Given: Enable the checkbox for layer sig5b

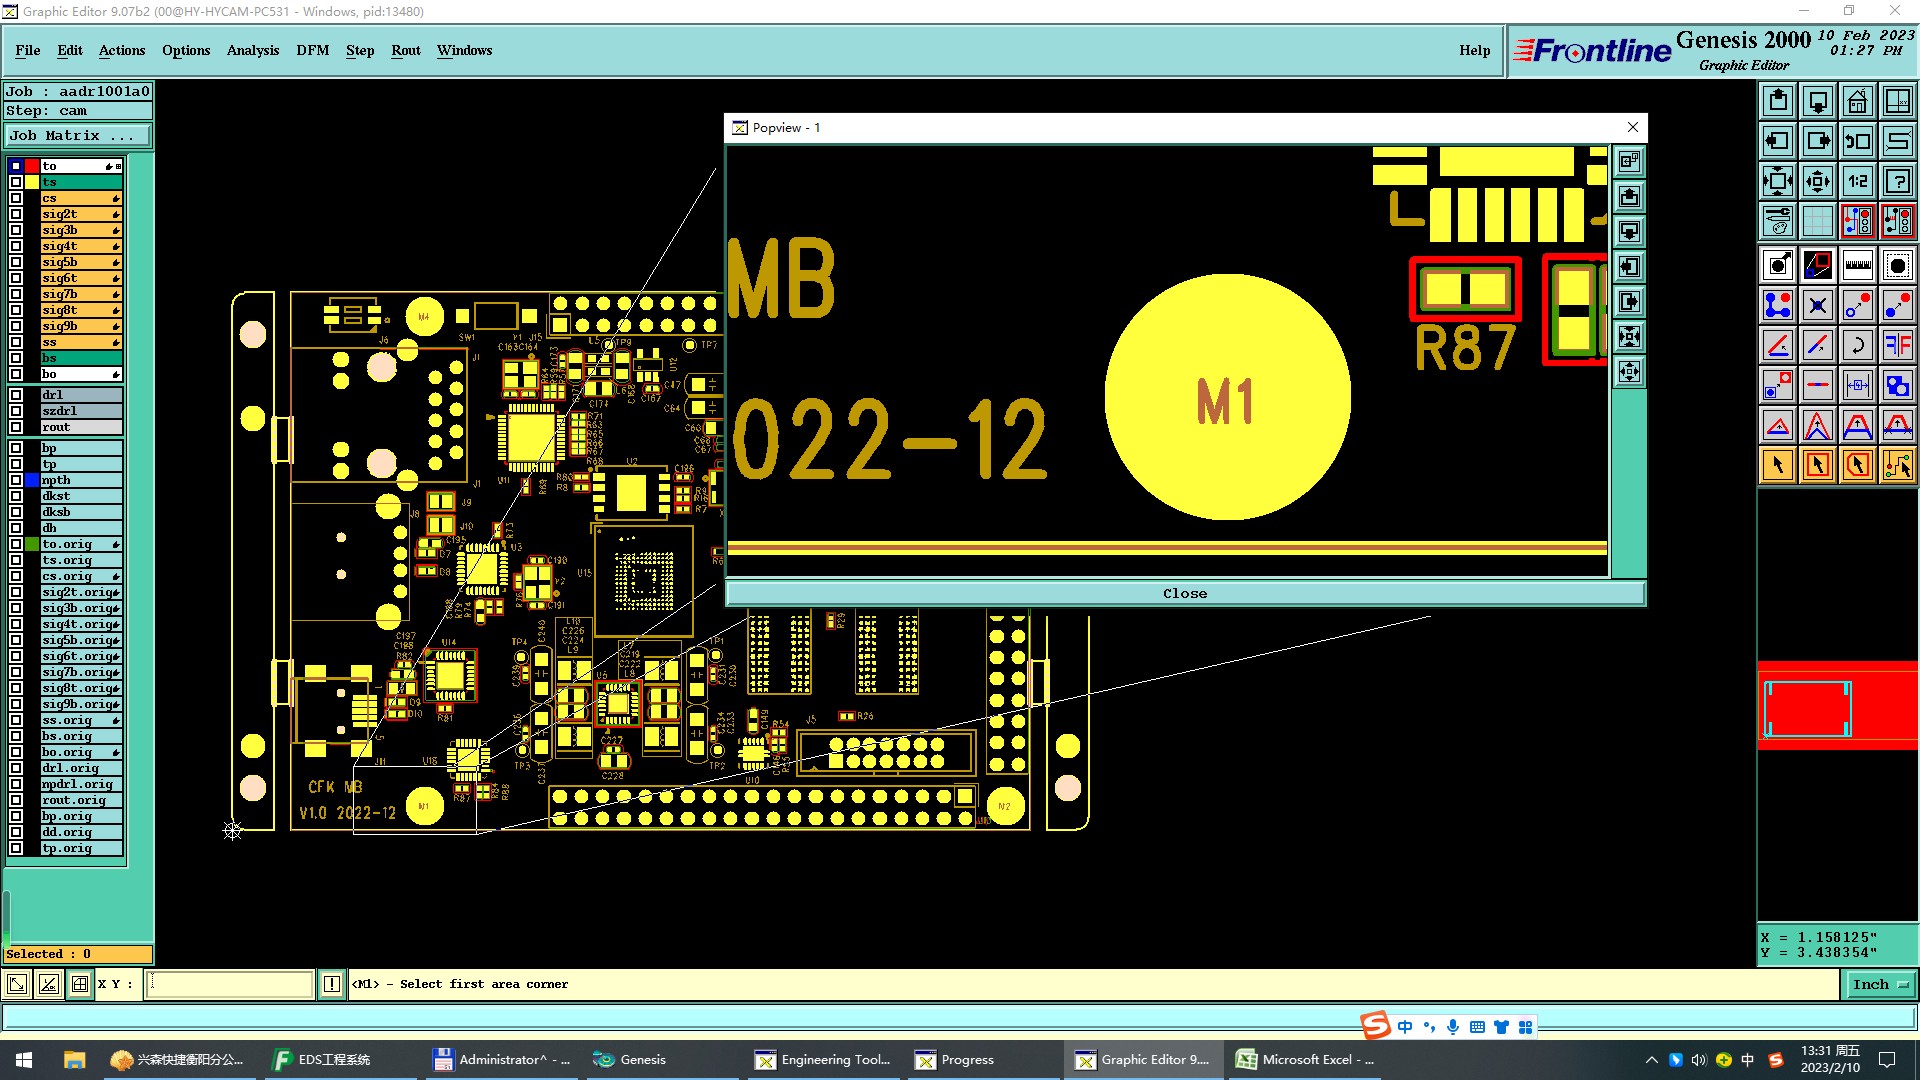Looking at the screenshot, I should (x=16, y=262).
